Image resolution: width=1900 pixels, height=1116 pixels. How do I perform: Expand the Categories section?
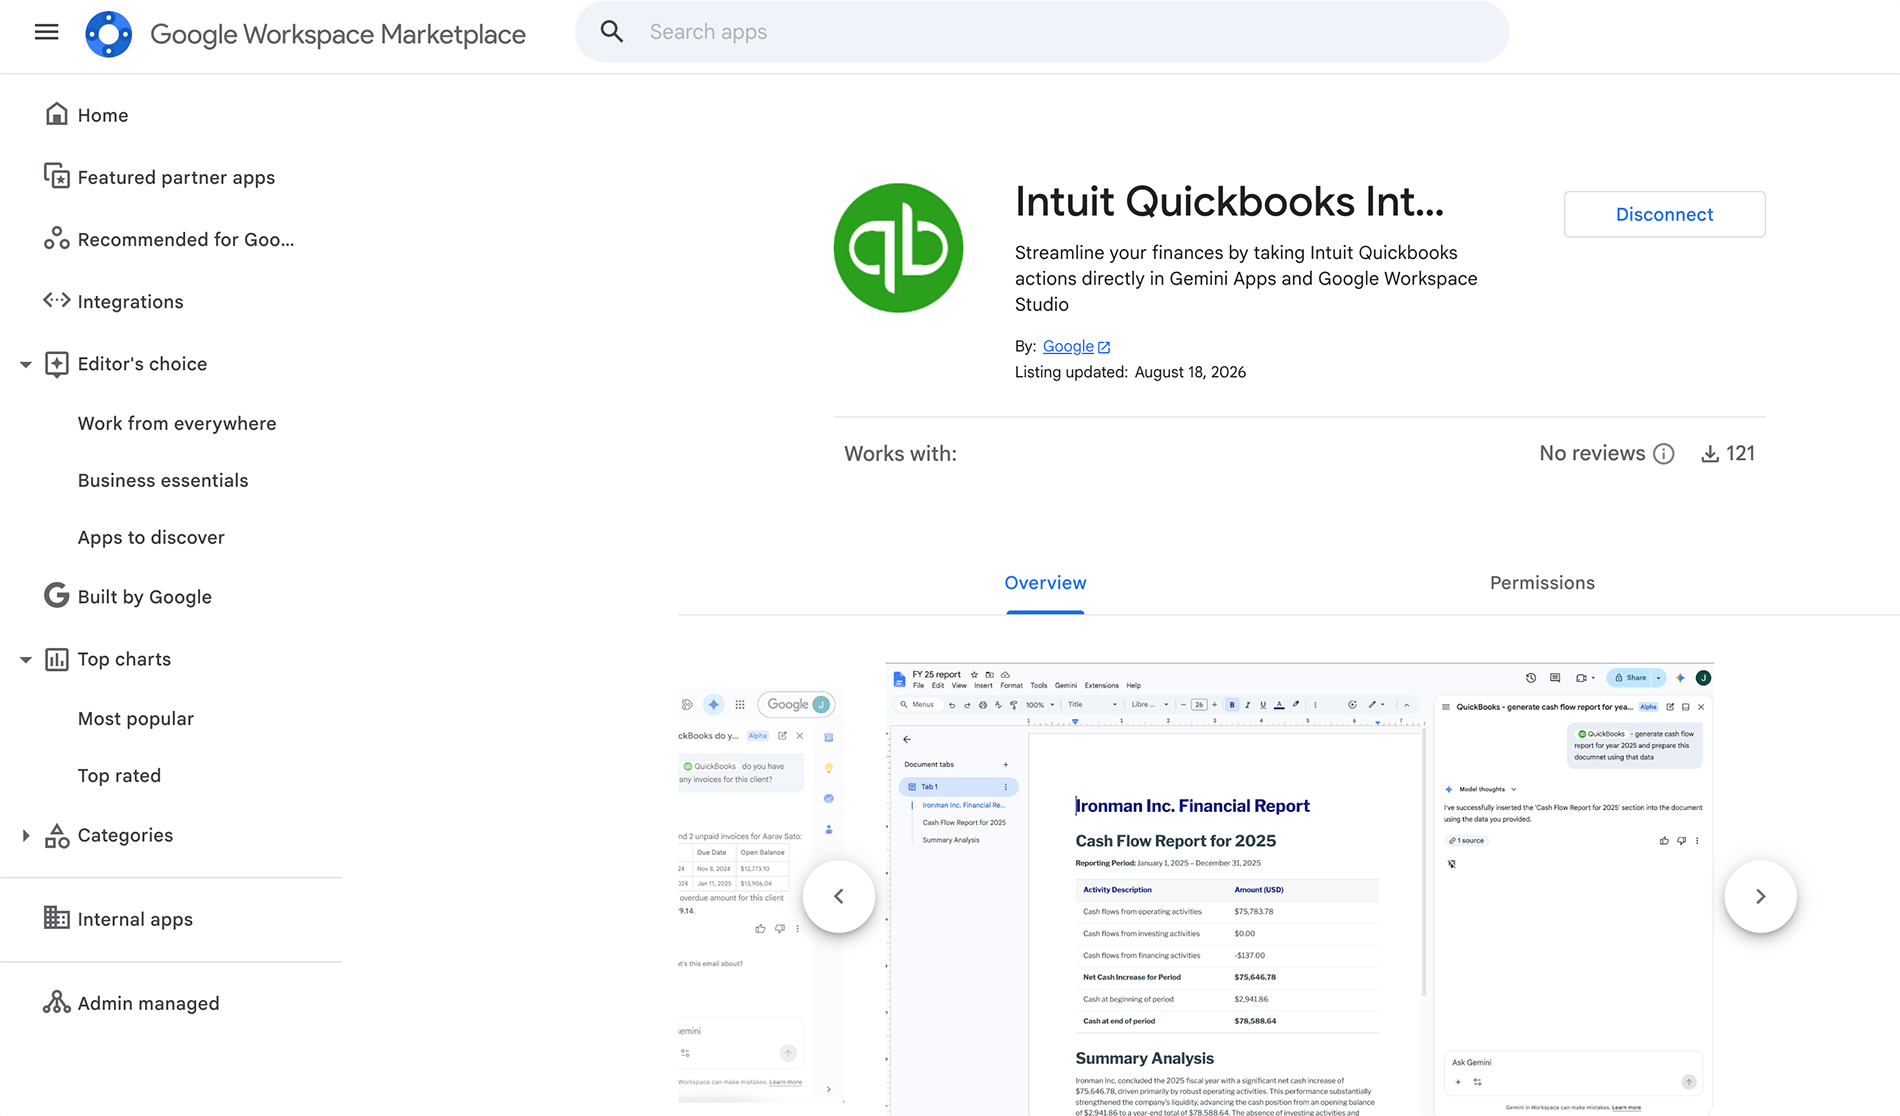(x=26, y=835)
